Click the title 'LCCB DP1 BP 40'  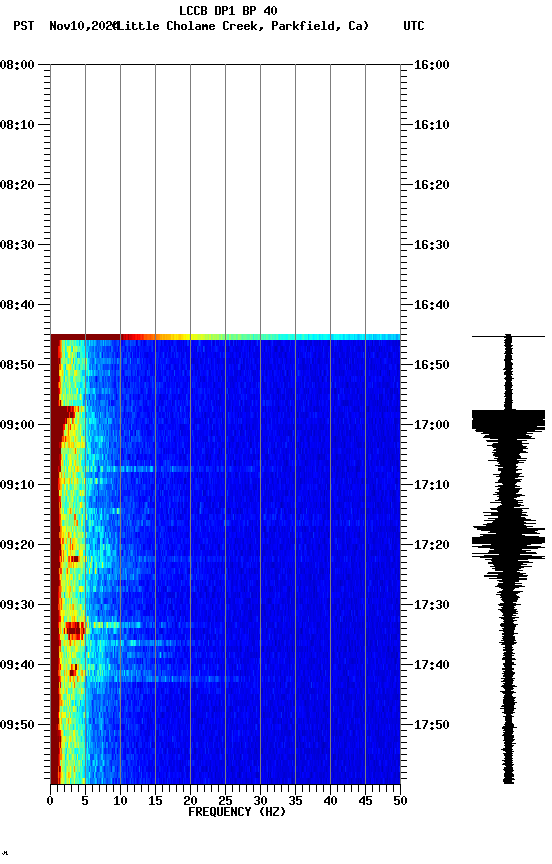(228, 10)
